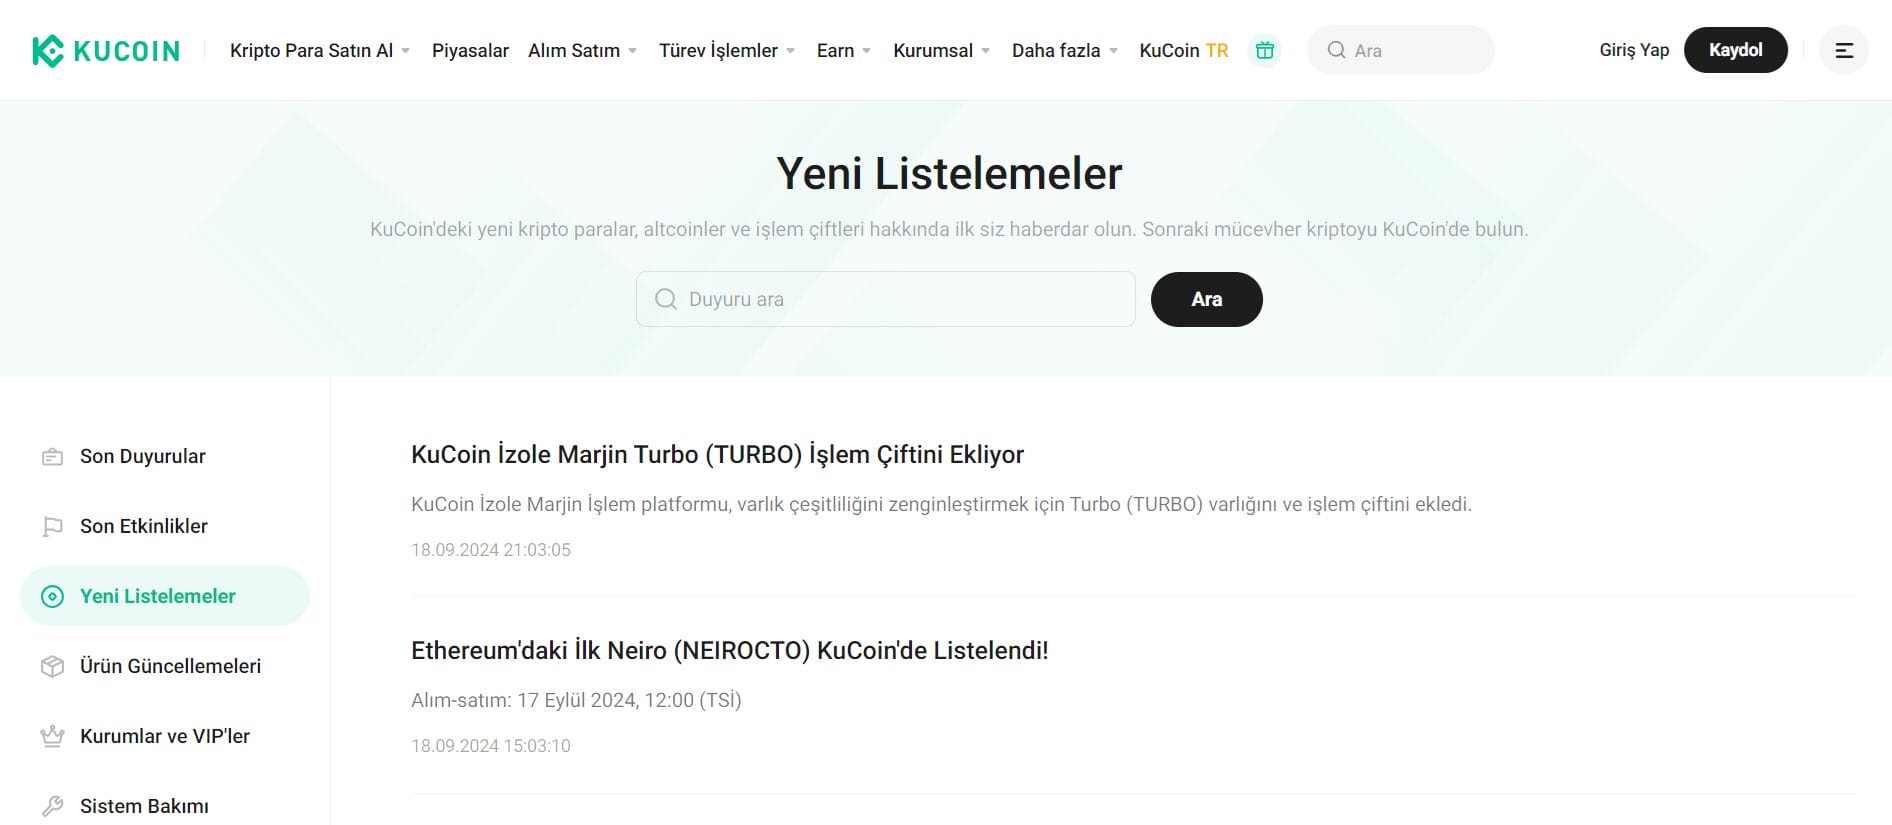Viewport: 1892px width, 825px height.
Task: Select Kurumlar ve VIP'ler in sidebar
Action: click(165, 737)
